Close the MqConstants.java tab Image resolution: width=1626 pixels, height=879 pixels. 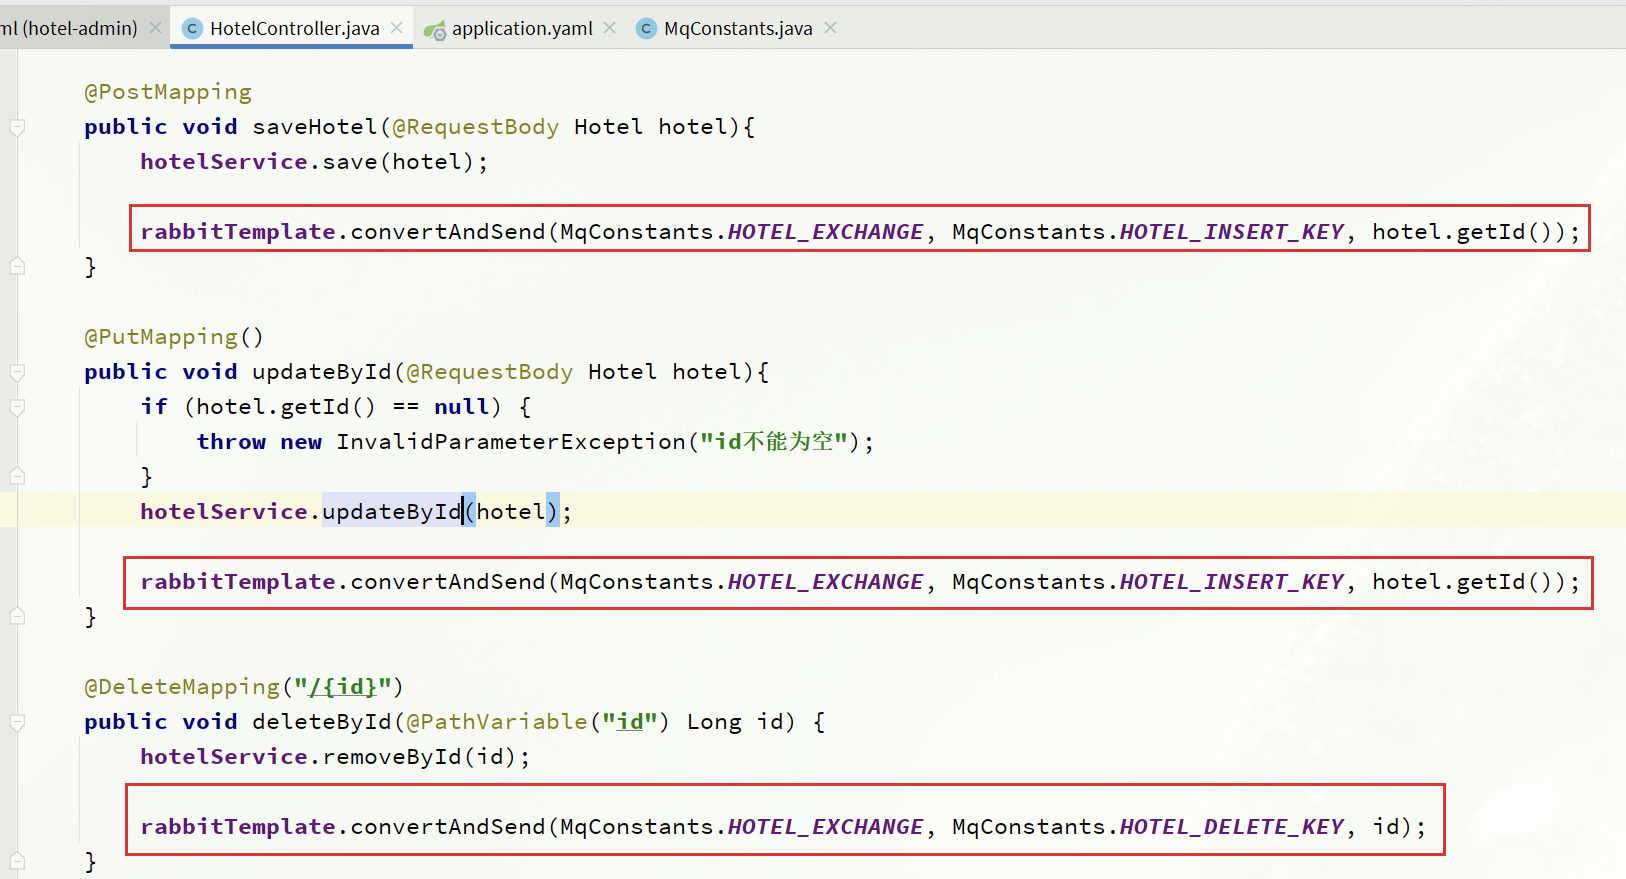click(x=830, y=28)
